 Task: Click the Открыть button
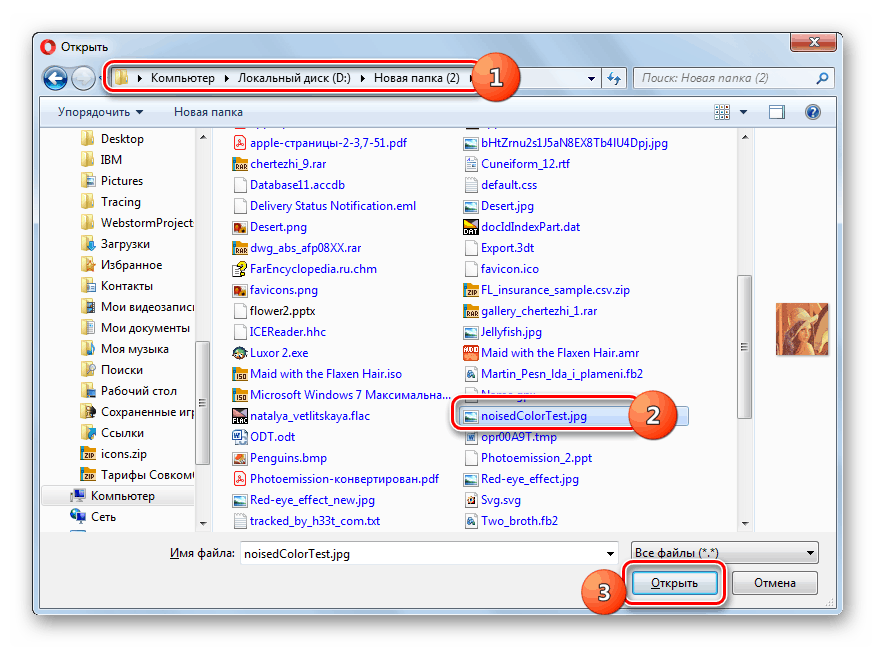click(x=674, y=583)
